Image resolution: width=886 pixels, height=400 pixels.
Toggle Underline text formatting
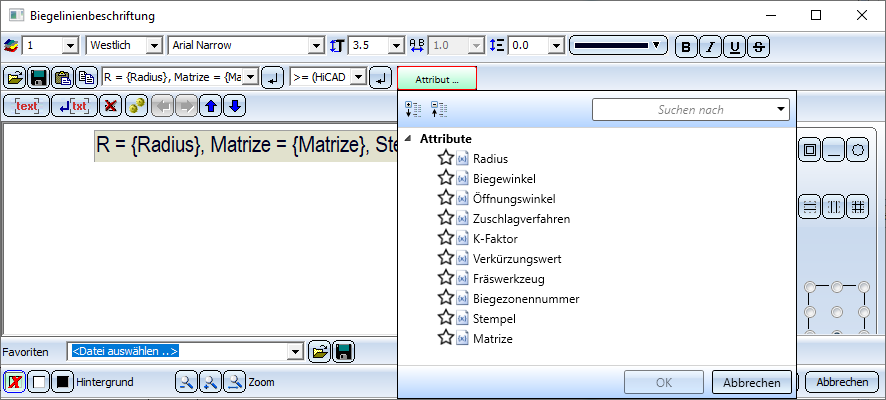click(735, 46)
